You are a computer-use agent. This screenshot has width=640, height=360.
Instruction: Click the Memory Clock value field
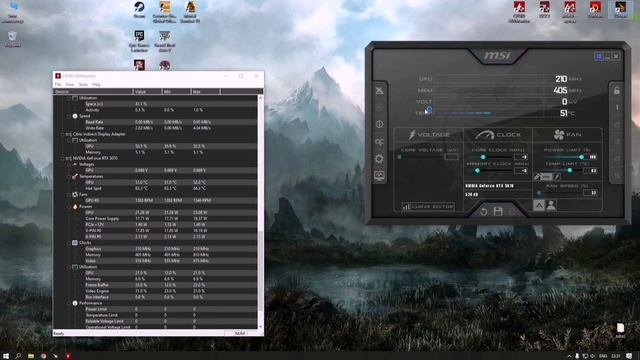pyautogui.click(x=521, y=170)
